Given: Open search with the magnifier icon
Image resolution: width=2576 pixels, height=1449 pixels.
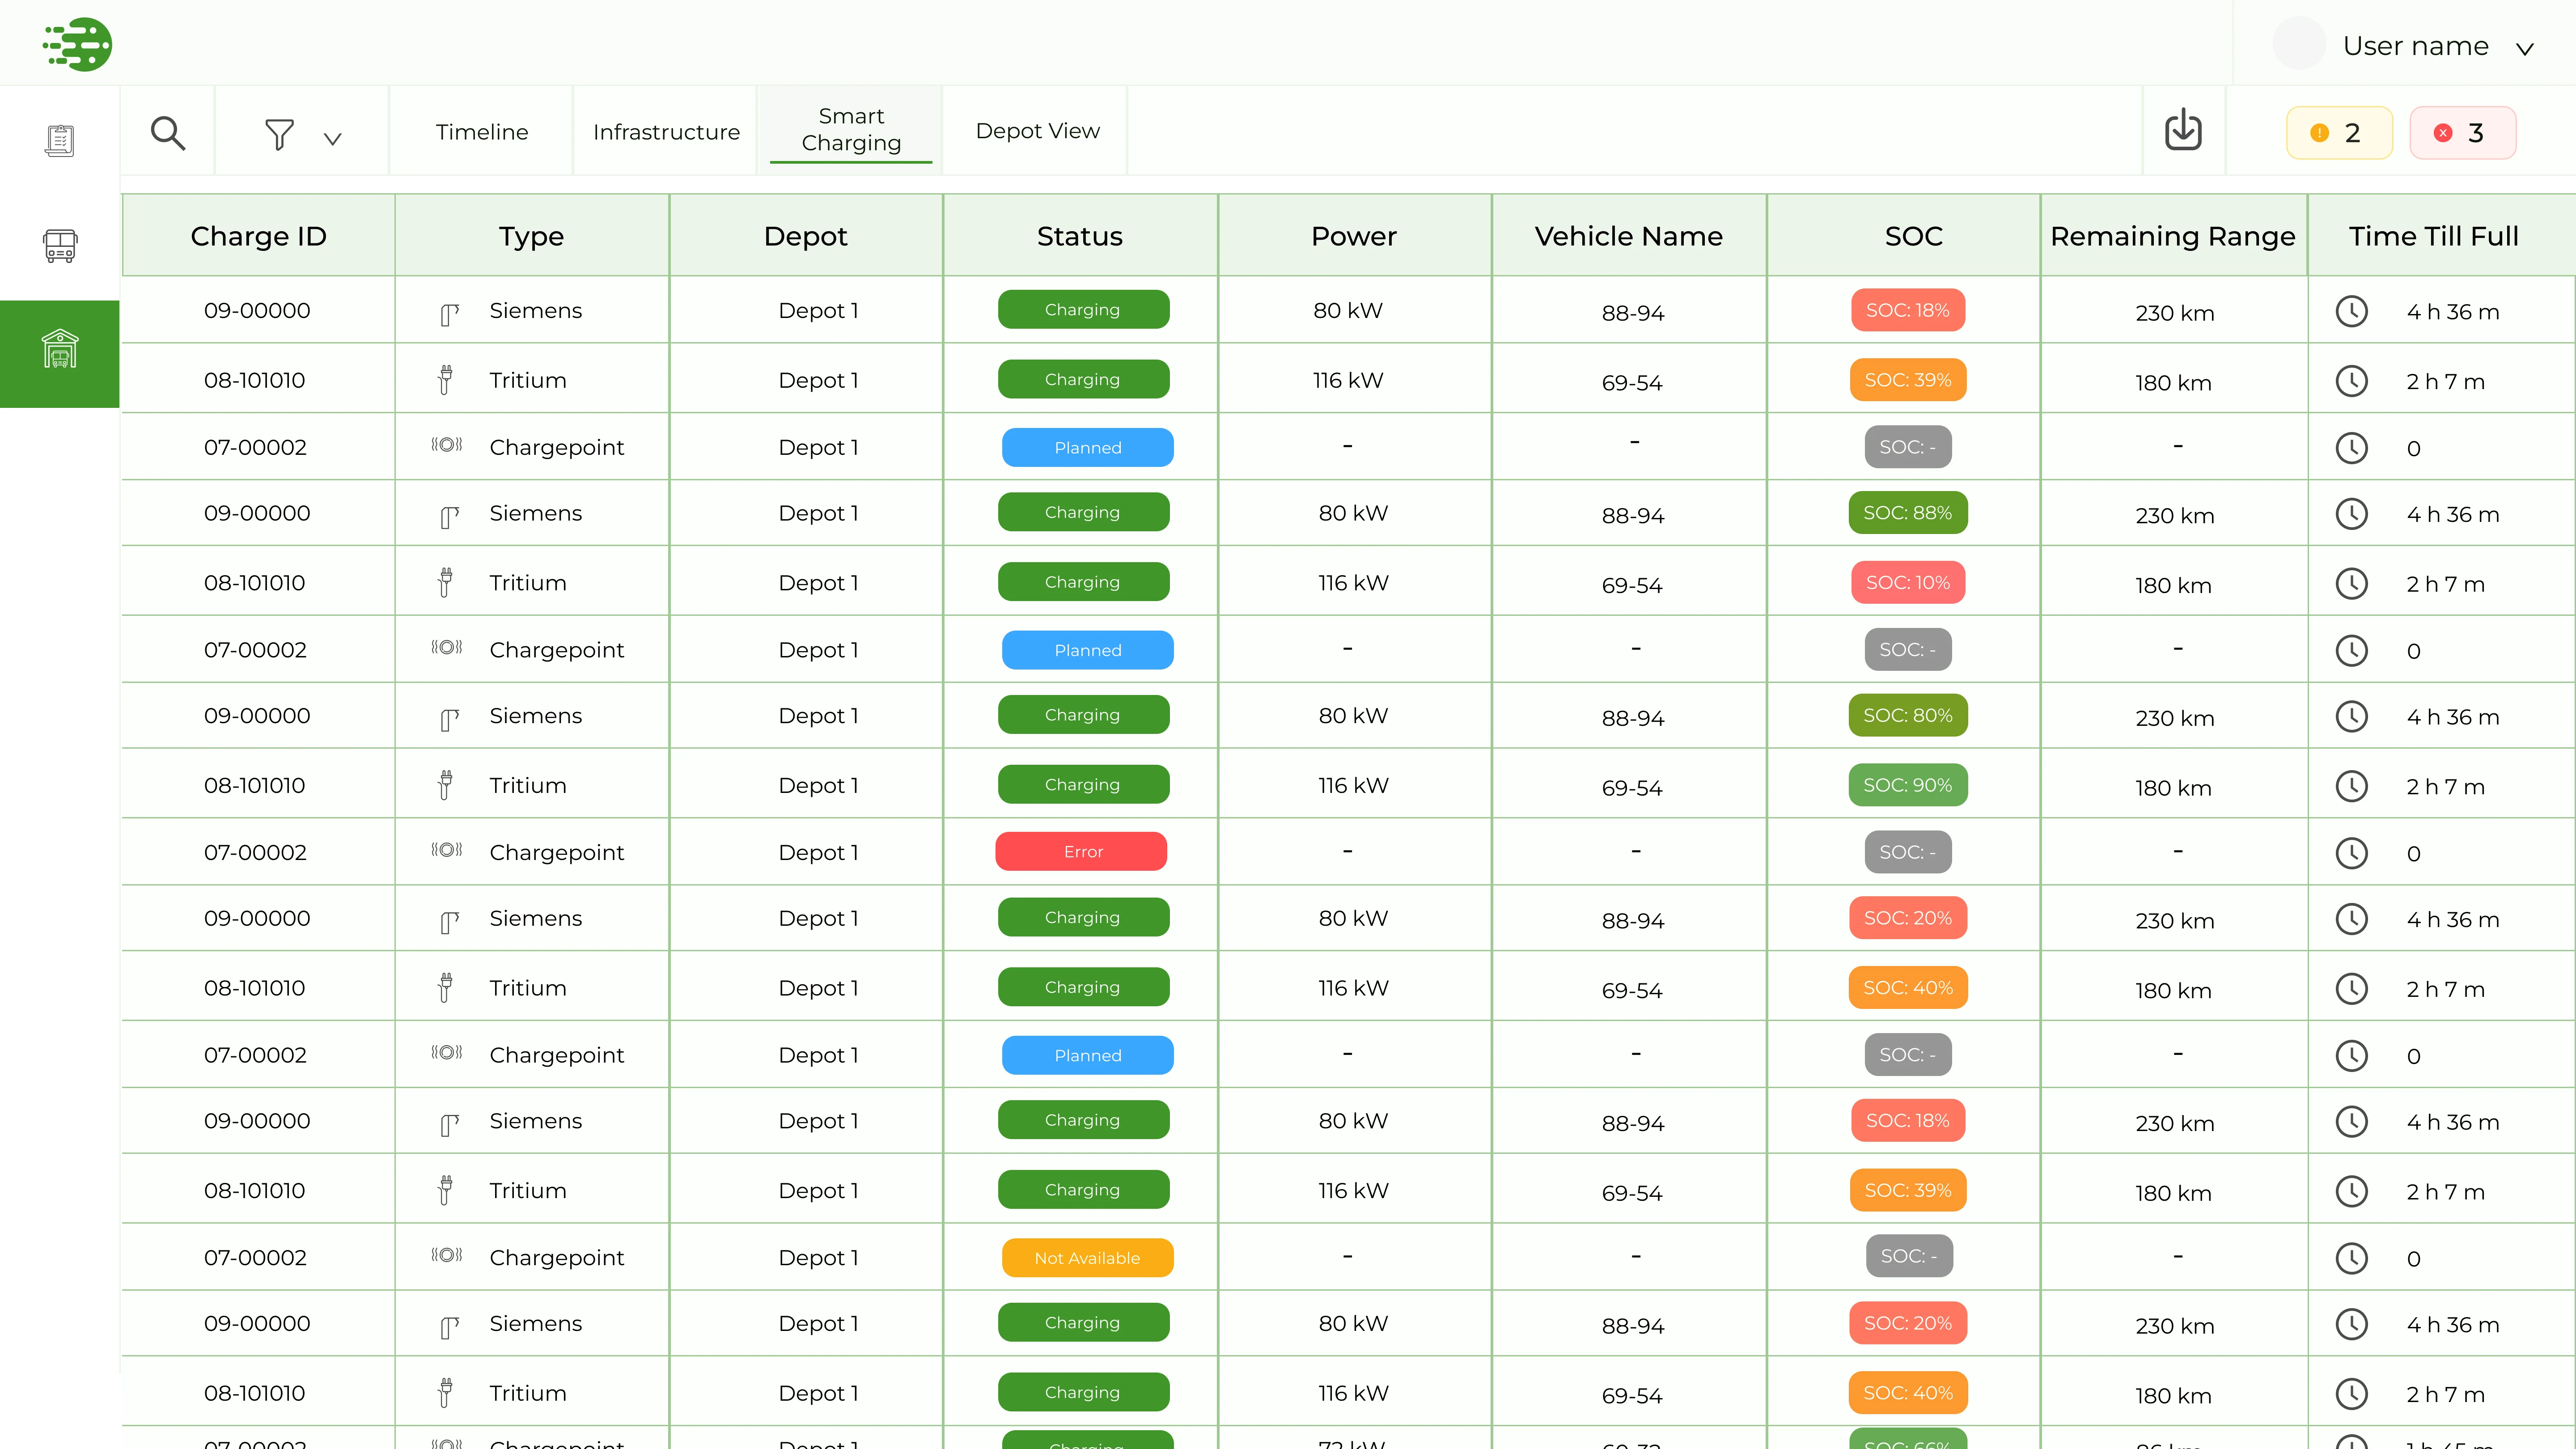Looking at the screenshot, I should click(168, 133).
